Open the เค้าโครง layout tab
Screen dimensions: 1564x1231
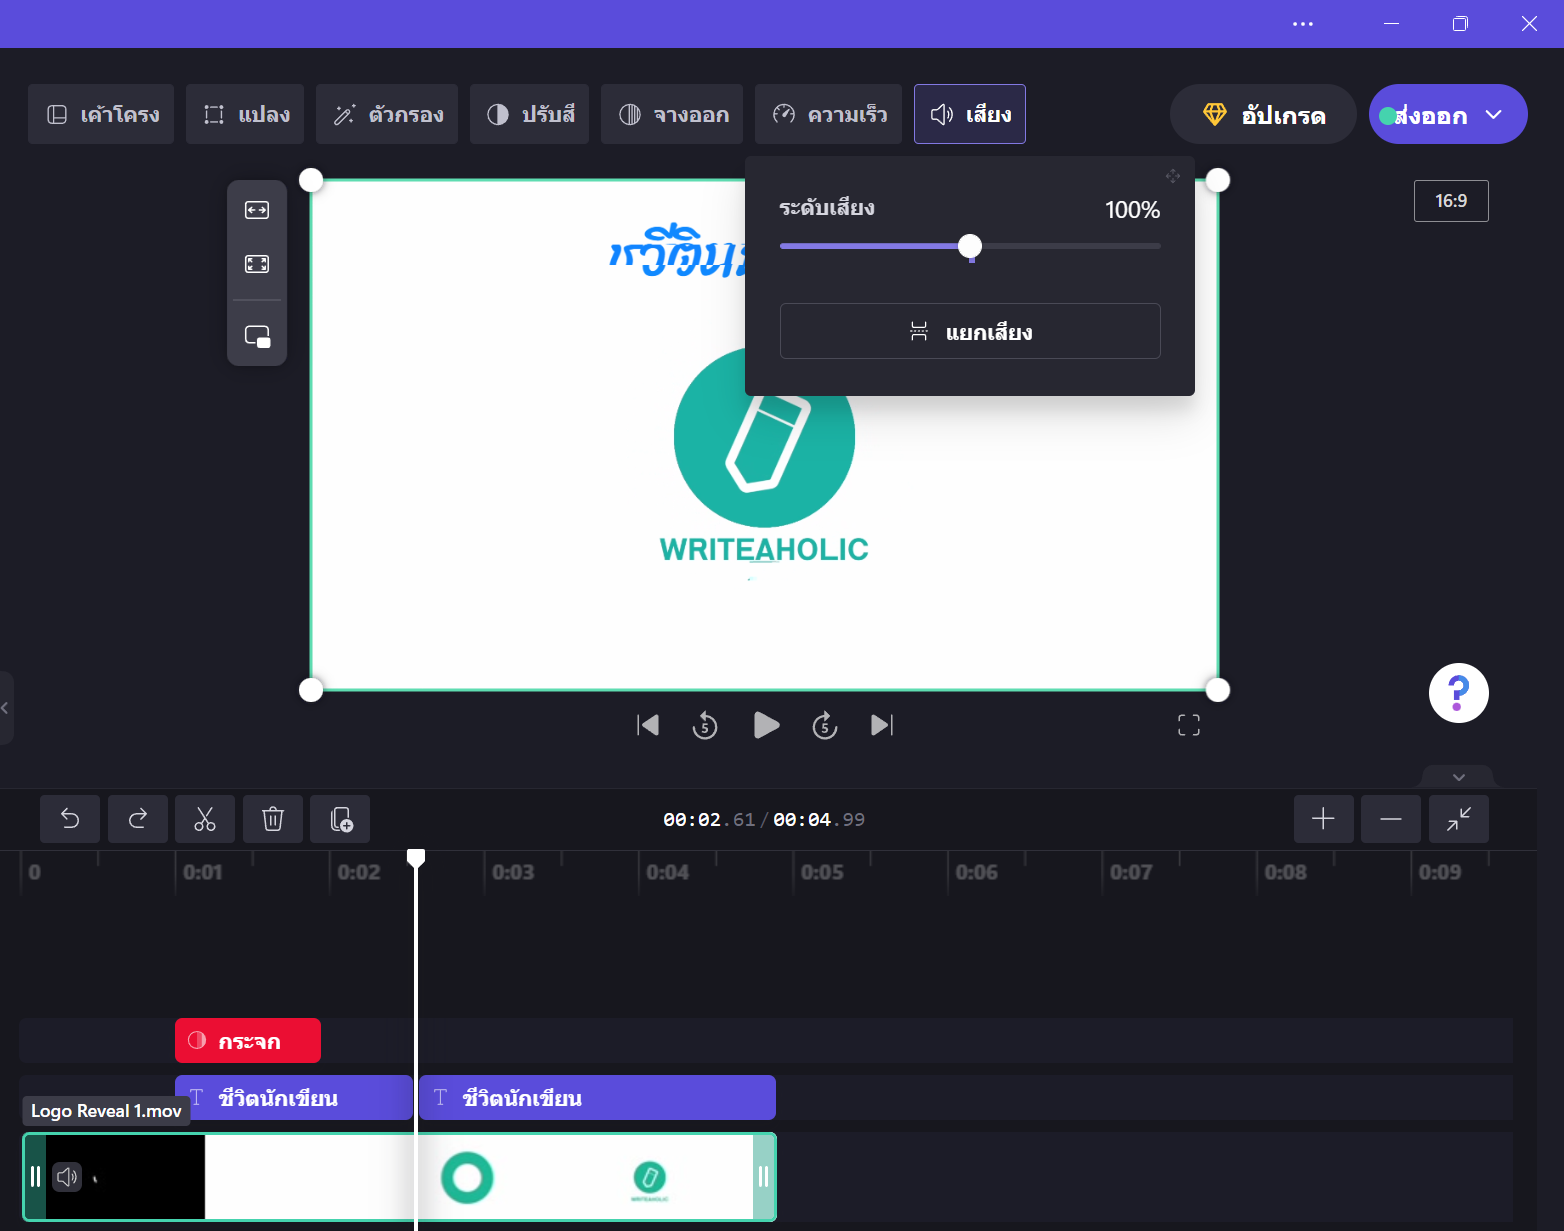[101, 114]
